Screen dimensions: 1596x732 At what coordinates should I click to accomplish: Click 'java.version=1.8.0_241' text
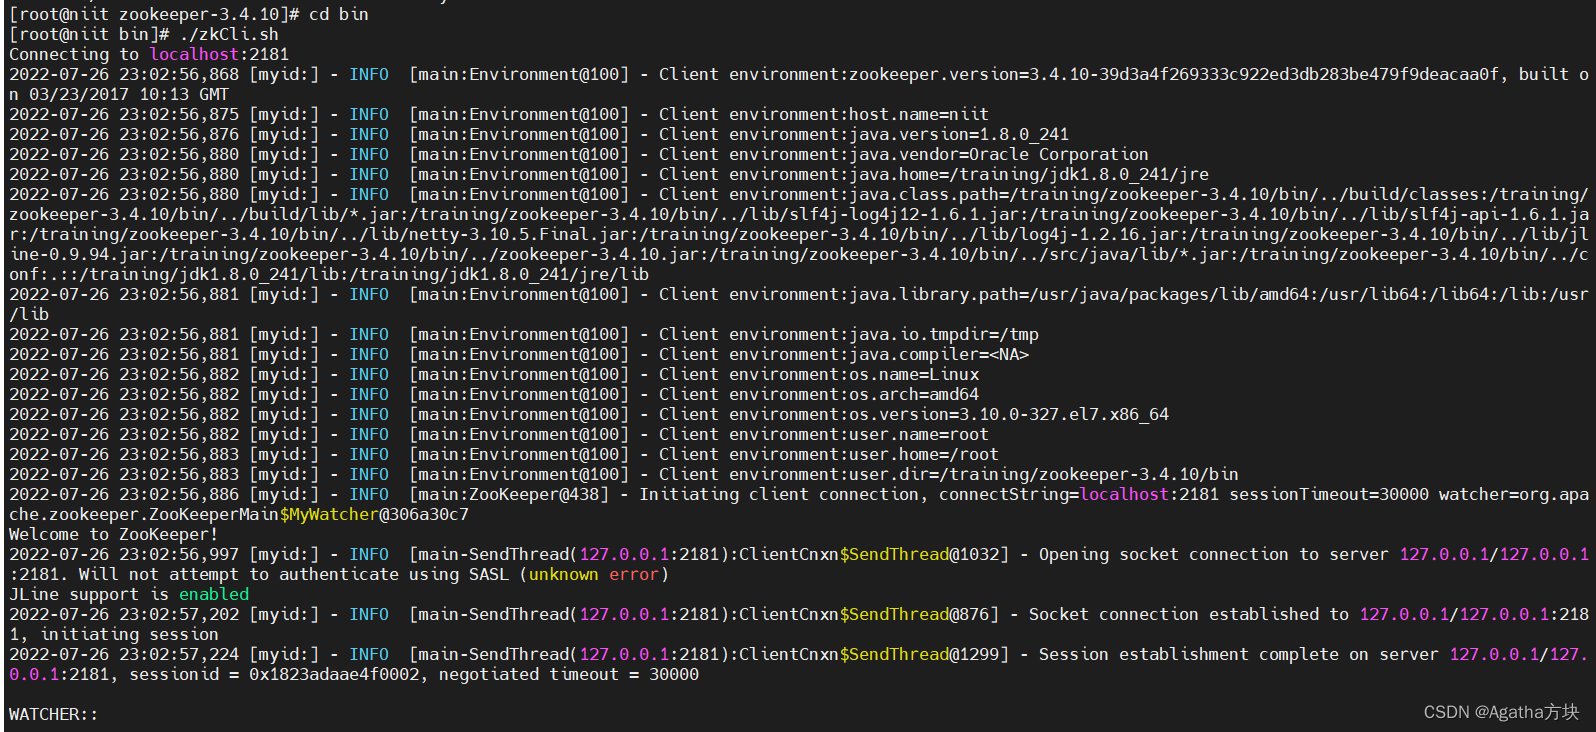coord(959,134)
